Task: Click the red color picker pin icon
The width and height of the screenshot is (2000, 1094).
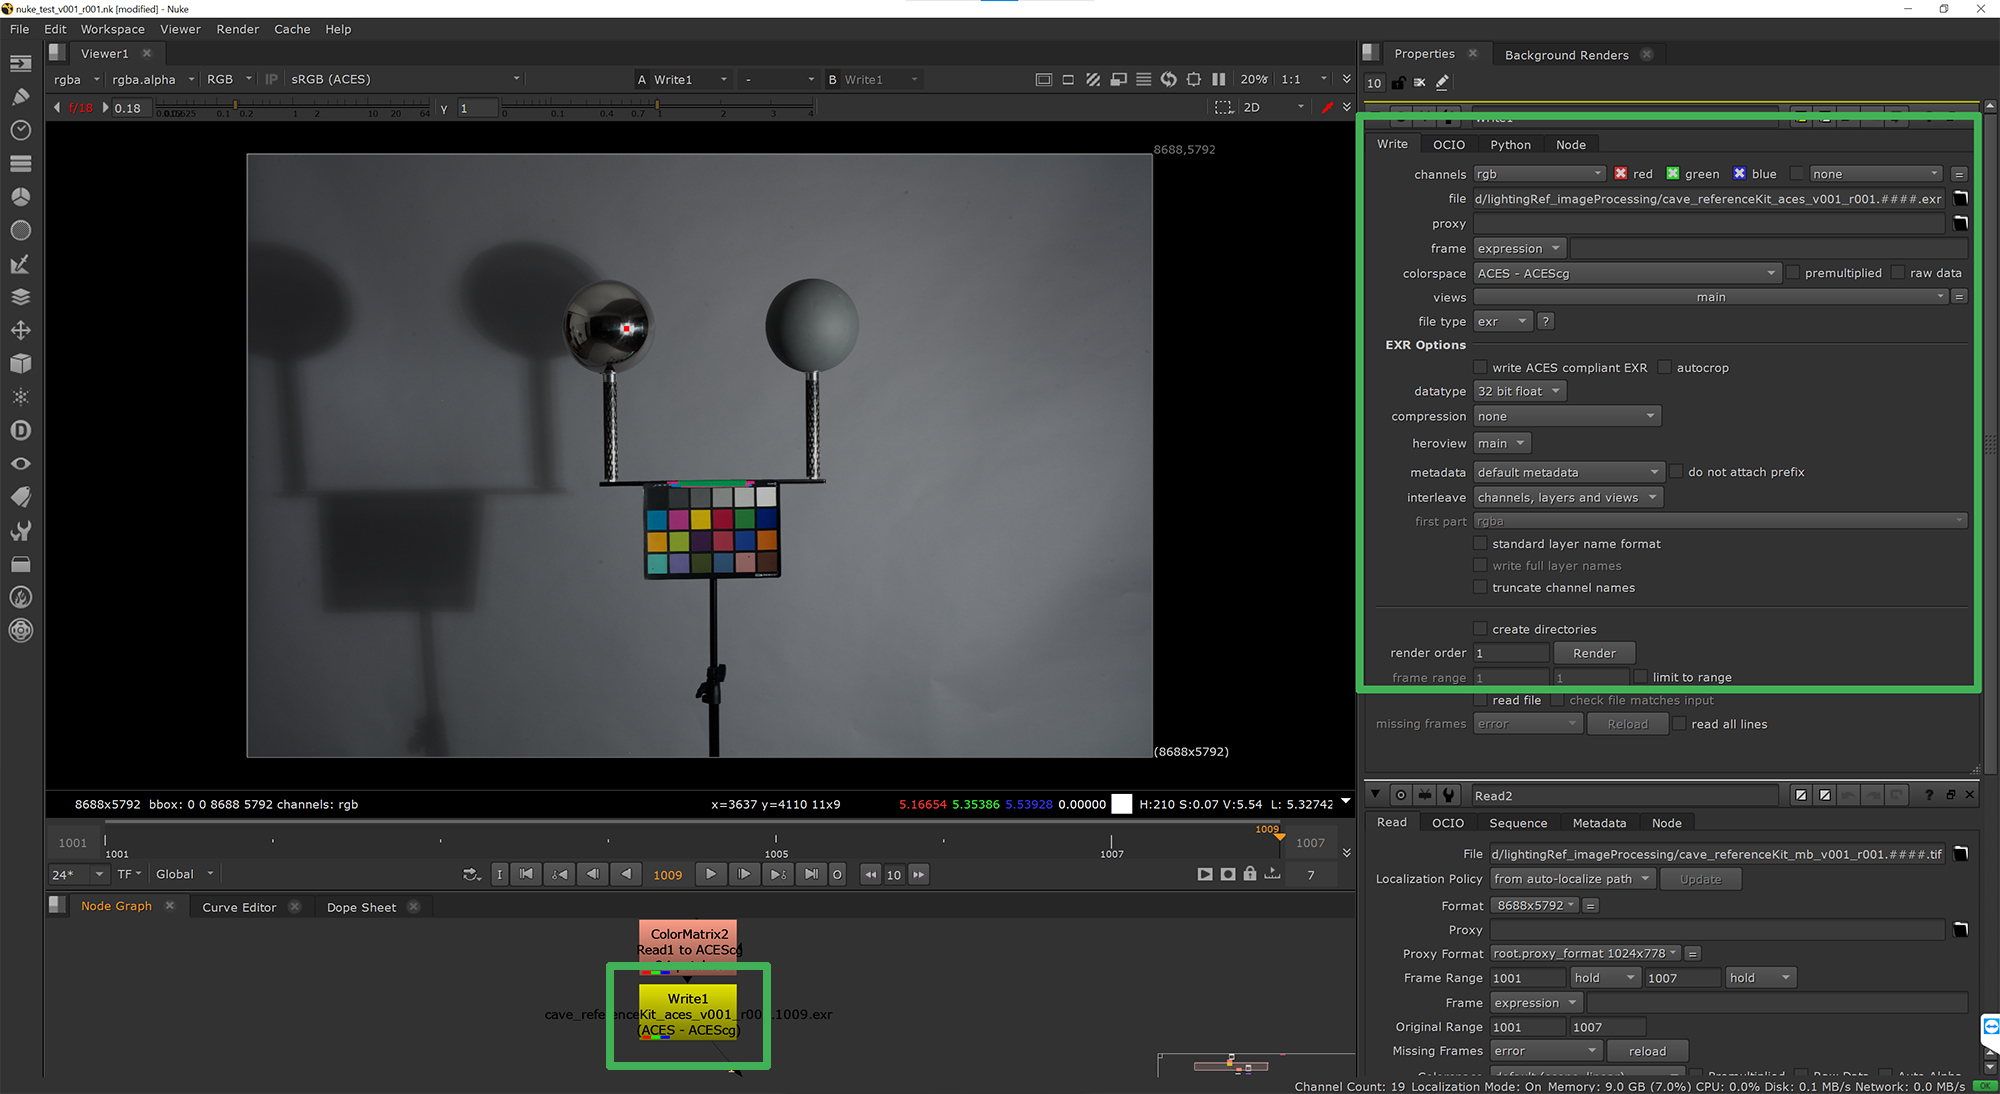Action: click(x=1327, y=107)
